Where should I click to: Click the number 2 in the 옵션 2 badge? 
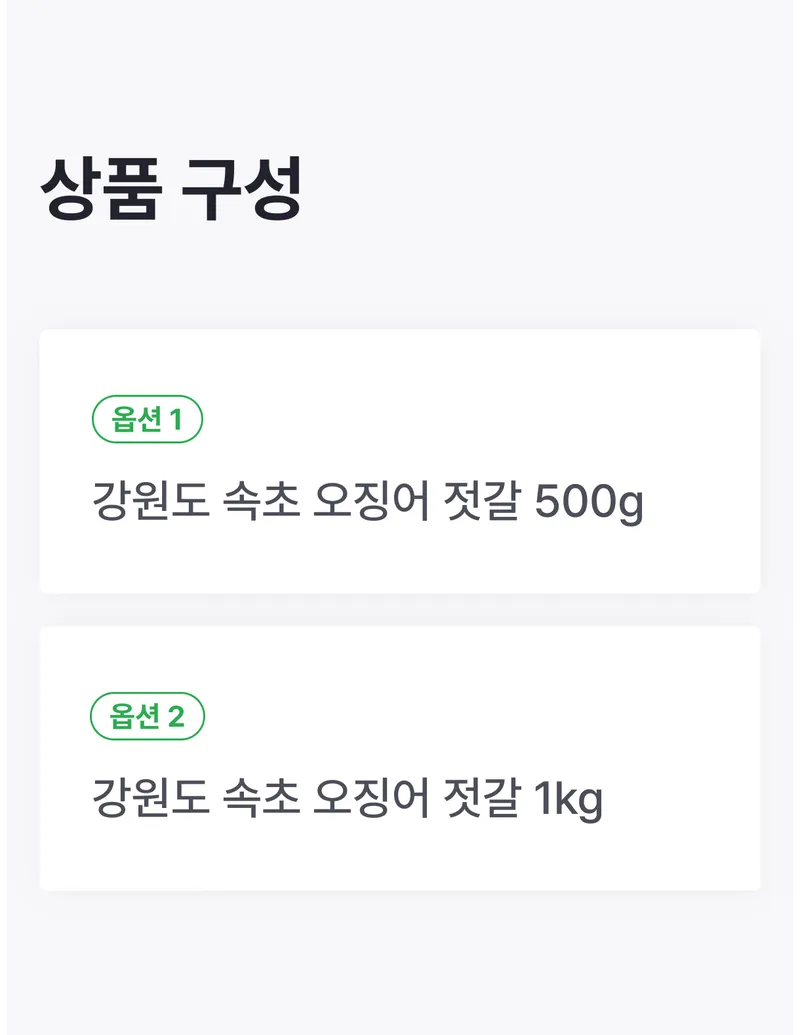(x=177, y=716)
